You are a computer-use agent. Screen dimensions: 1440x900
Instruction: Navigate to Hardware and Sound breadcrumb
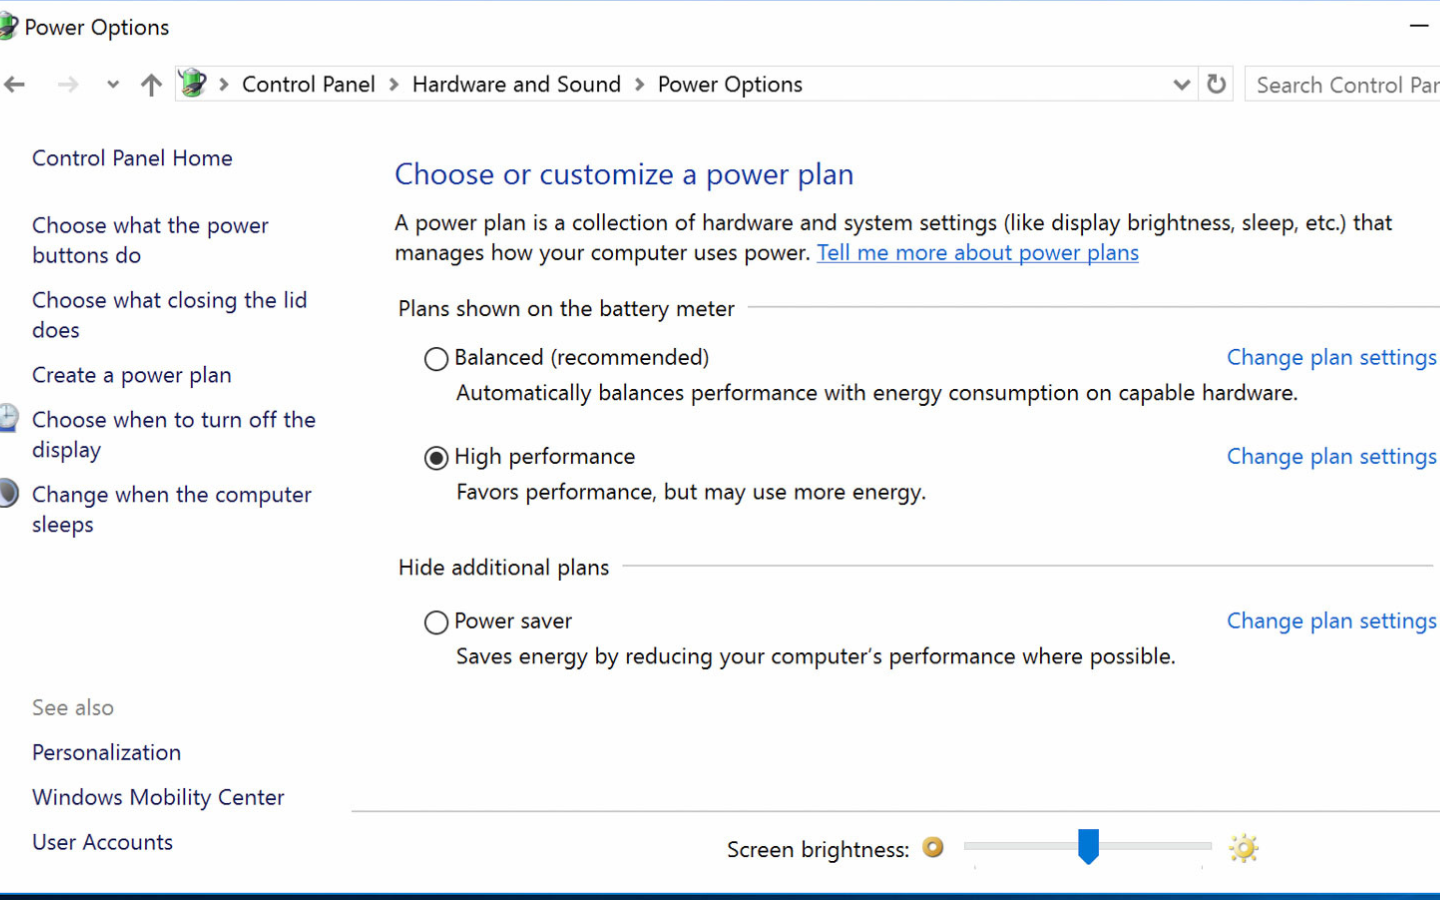(516, 85)
